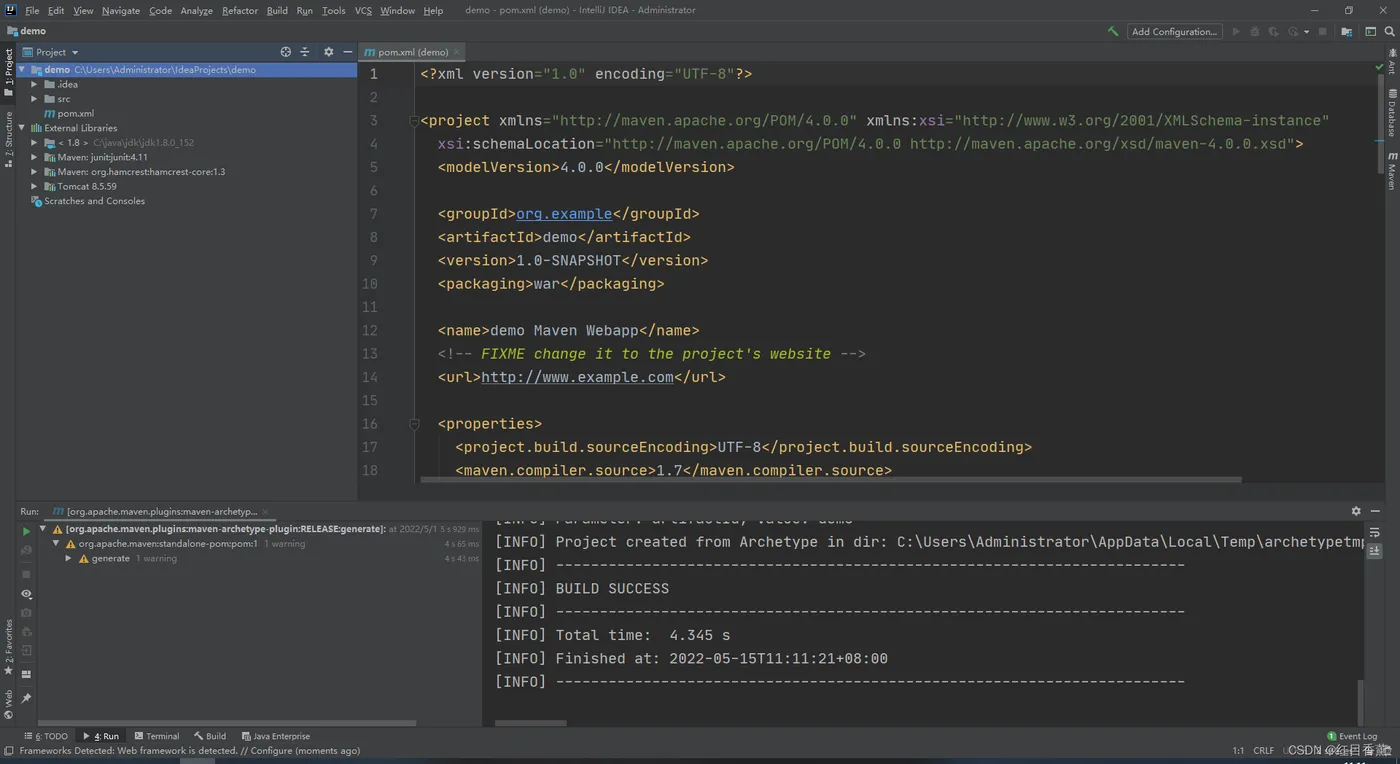Close the maven-archetype Run tab
Screen dimensions: 1400x764
(x=265, y=511)
